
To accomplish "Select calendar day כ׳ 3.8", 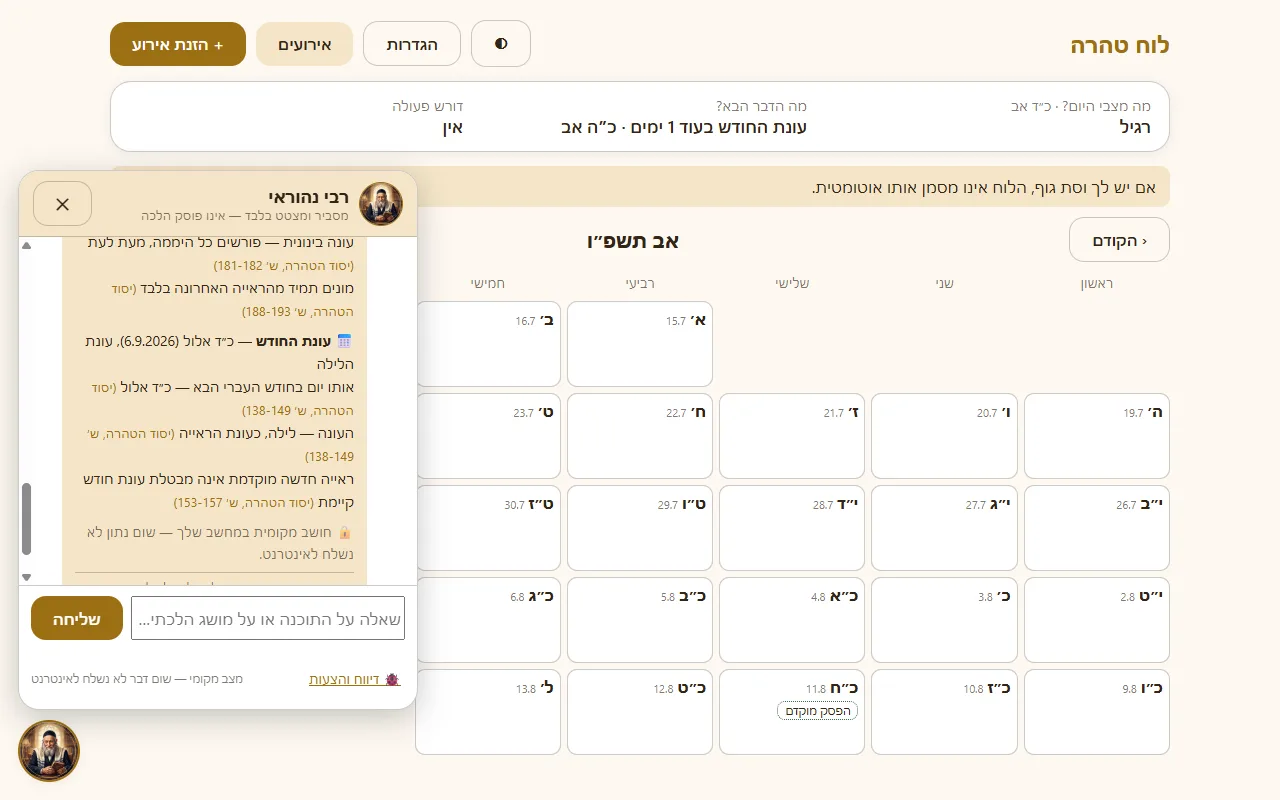I will click(x=944, y=620).
